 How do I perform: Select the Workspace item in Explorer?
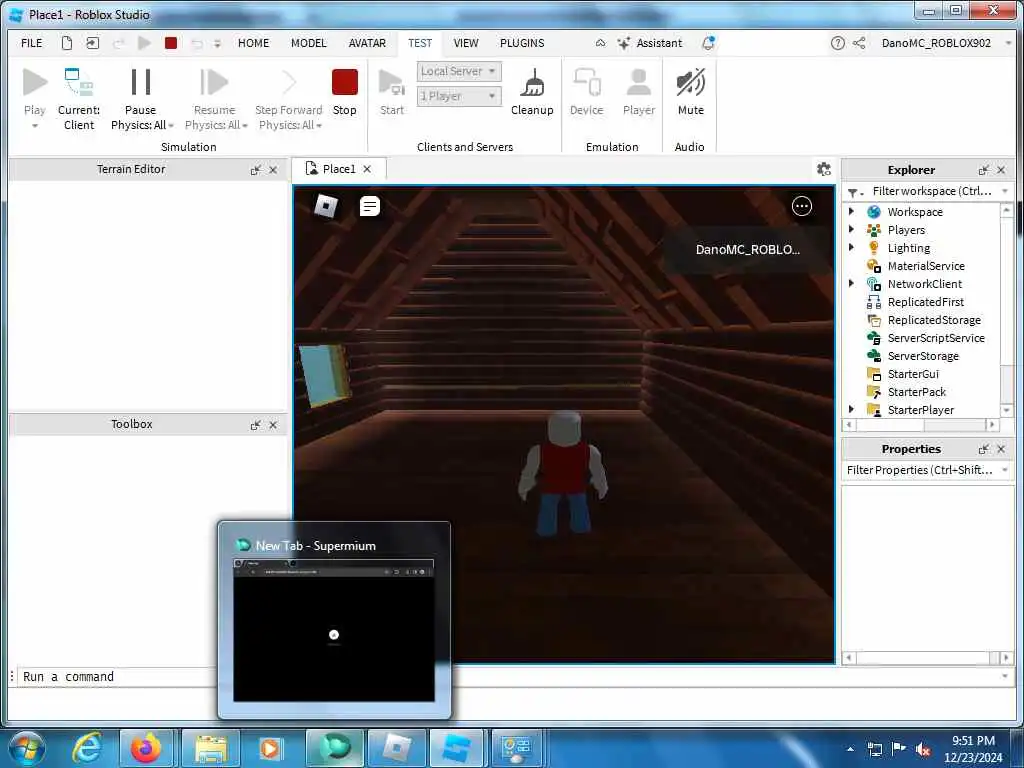pos(914,212)
